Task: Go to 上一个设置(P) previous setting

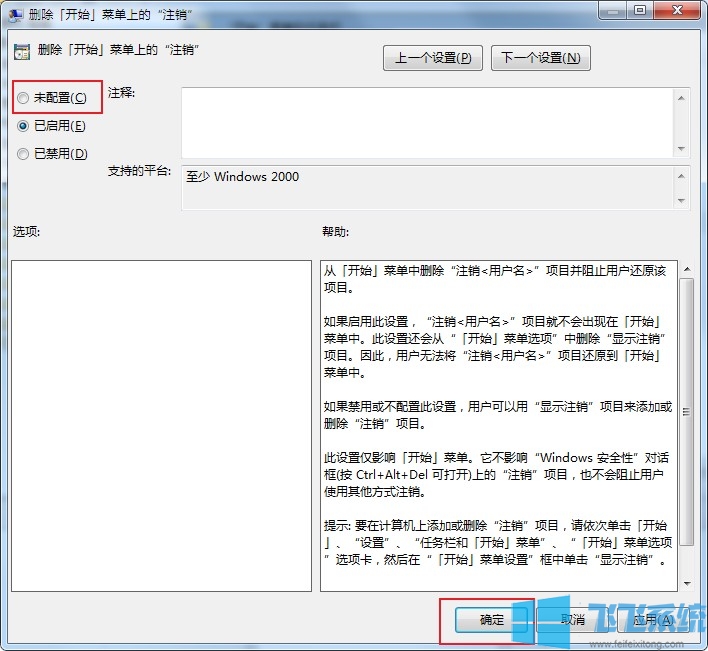Action: (x=433, y=58)
